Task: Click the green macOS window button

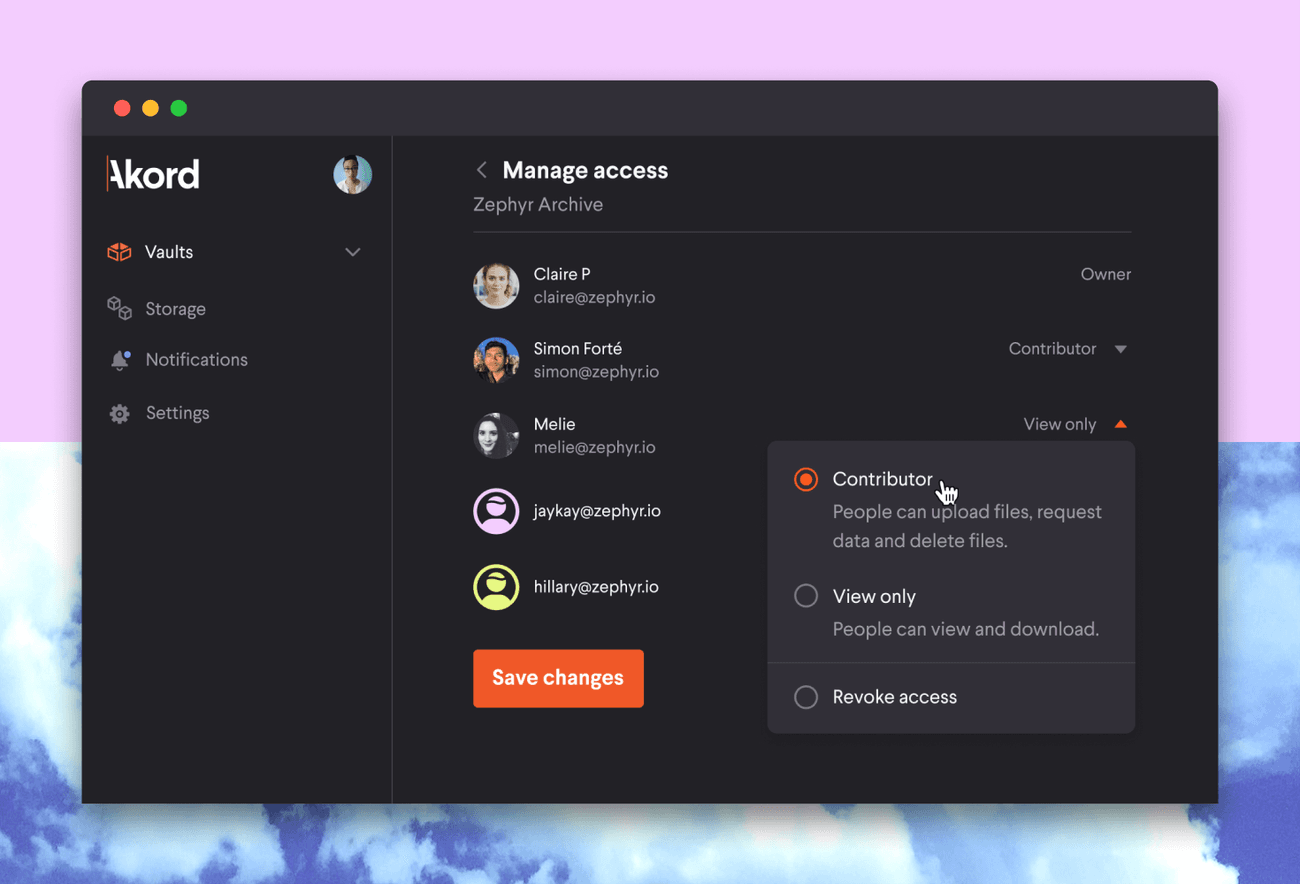Action: pos(179,108)
